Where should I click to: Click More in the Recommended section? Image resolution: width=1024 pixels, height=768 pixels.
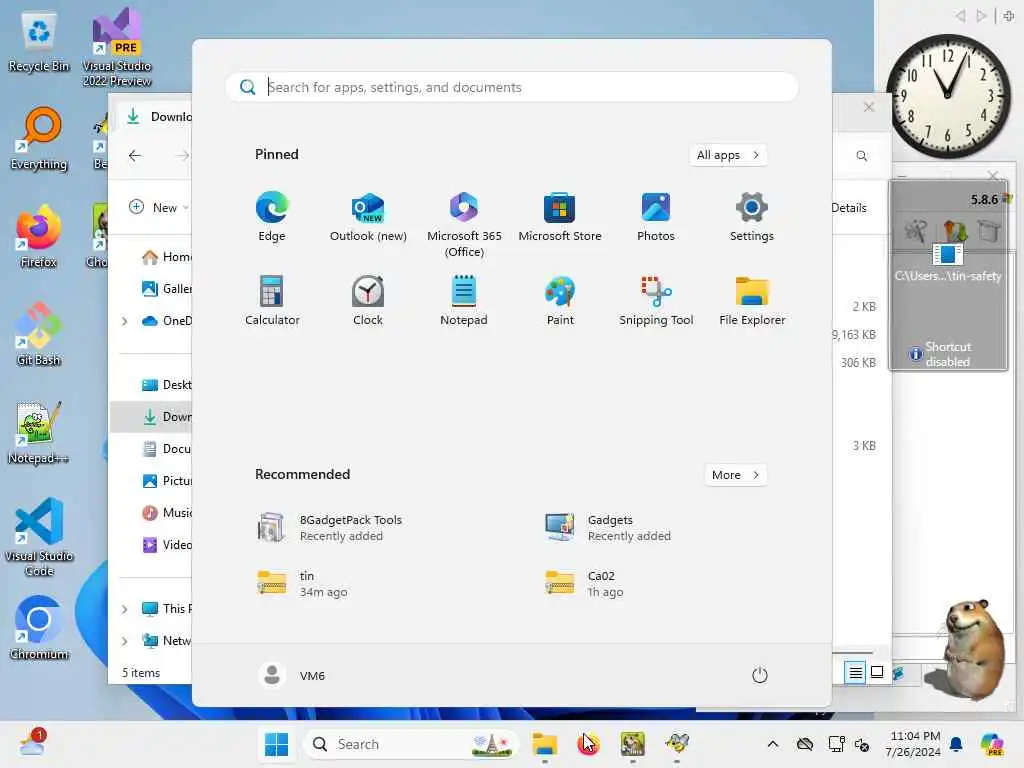[x=735, y=475]
